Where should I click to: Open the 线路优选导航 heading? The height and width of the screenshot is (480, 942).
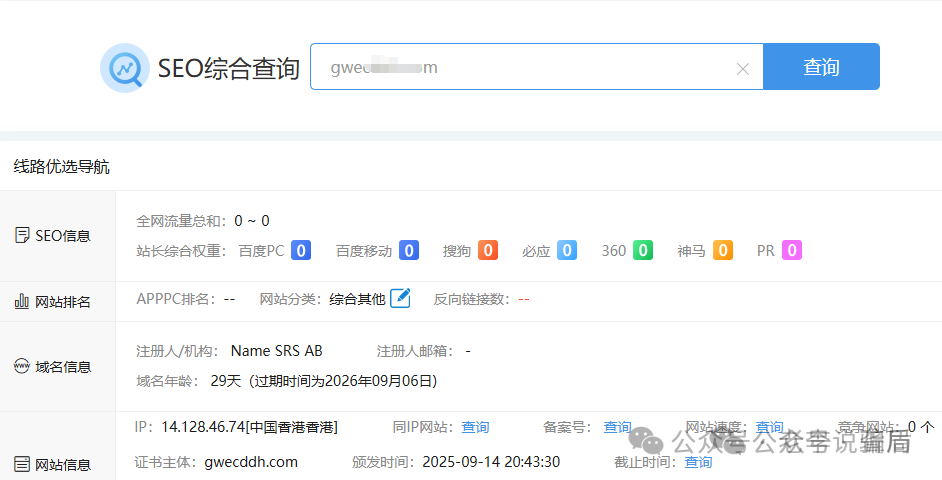coord(61,166)
